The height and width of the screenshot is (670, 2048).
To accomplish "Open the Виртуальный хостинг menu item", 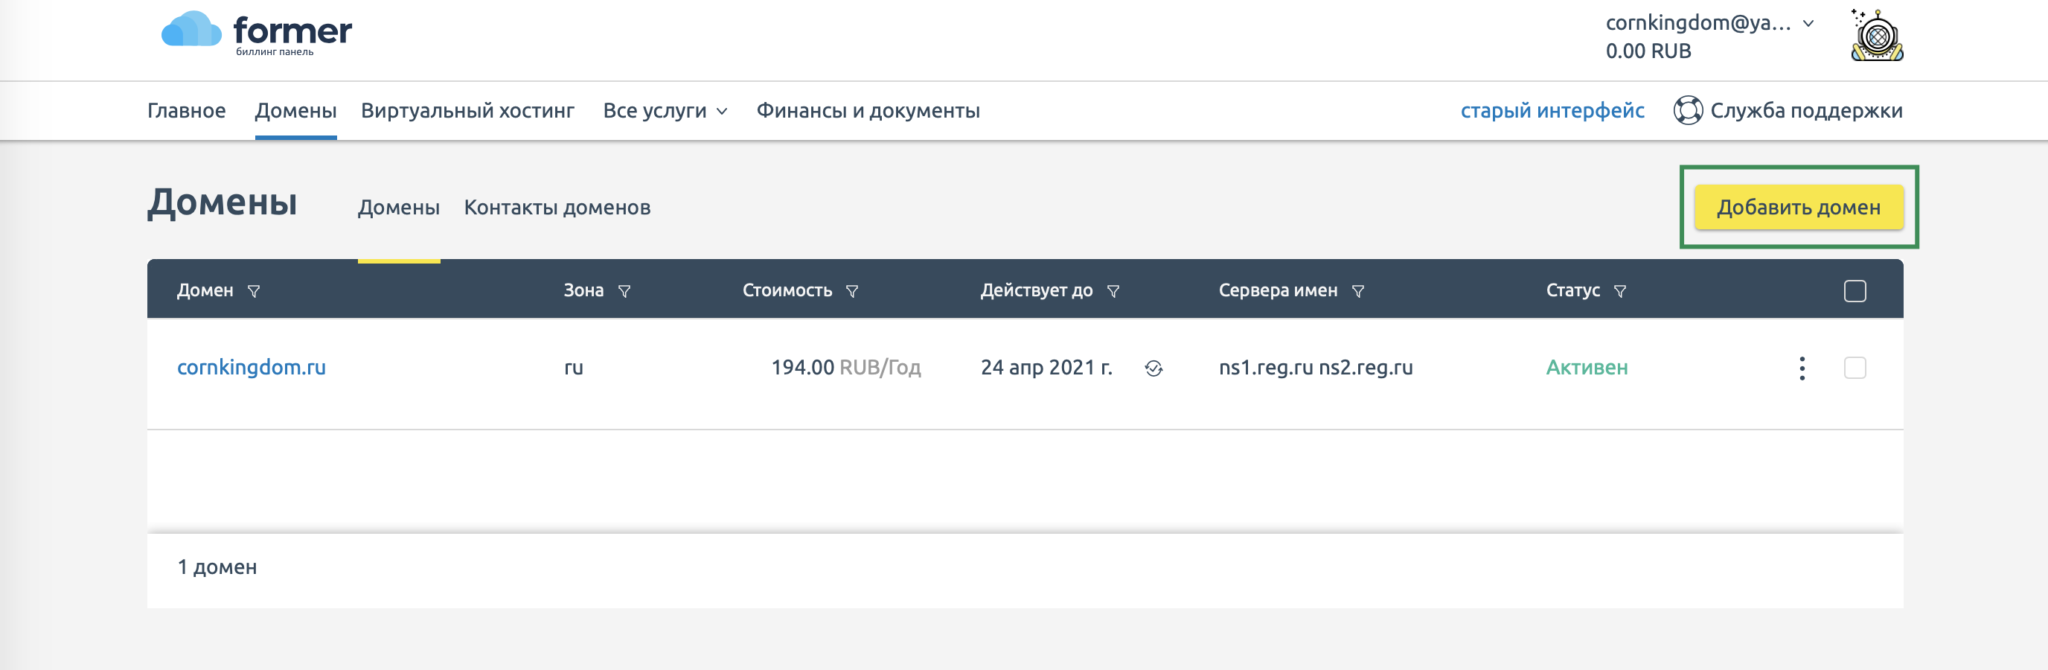I will (x=467, y=111).
